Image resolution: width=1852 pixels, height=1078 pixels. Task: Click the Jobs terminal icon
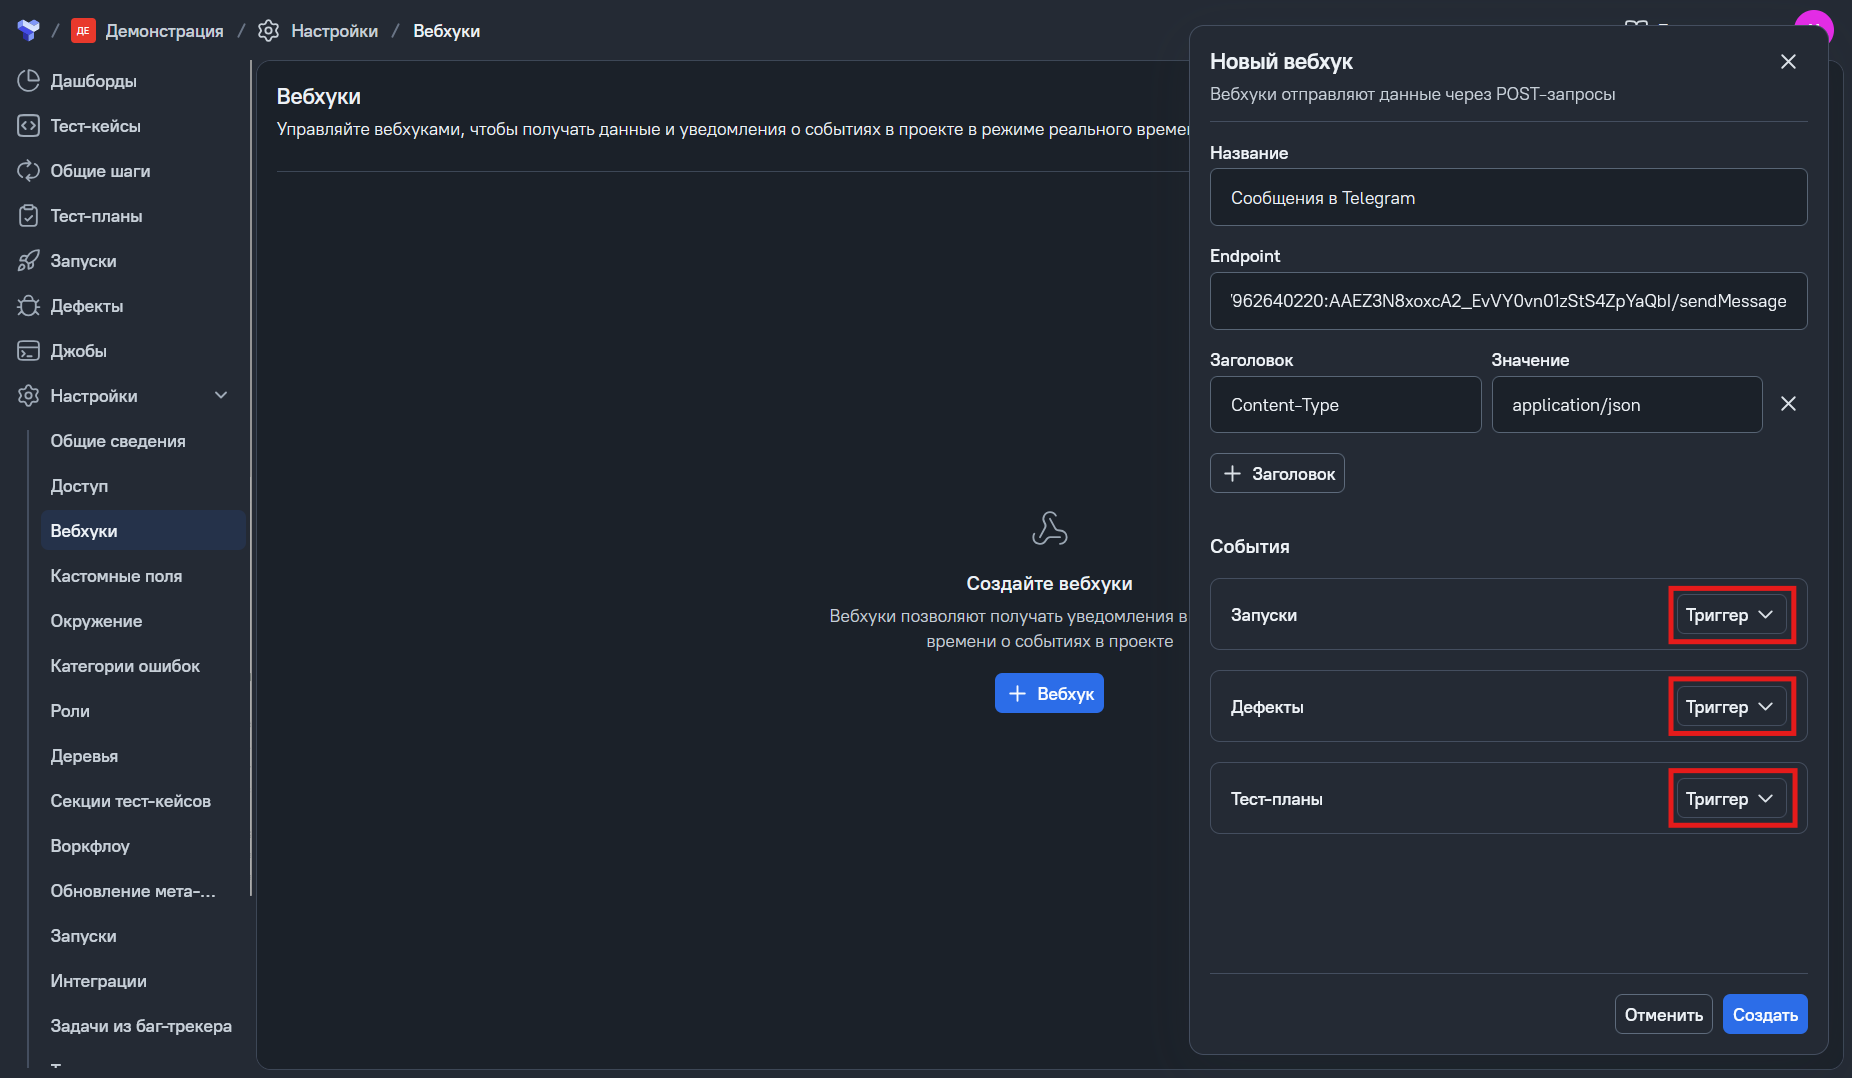point(28,351)
